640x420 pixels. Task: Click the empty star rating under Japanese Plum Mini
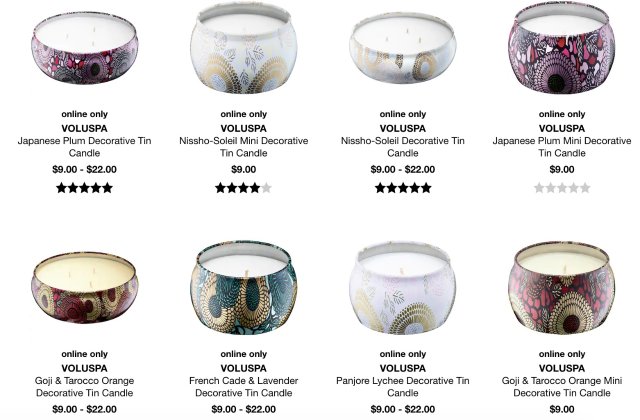562,188
